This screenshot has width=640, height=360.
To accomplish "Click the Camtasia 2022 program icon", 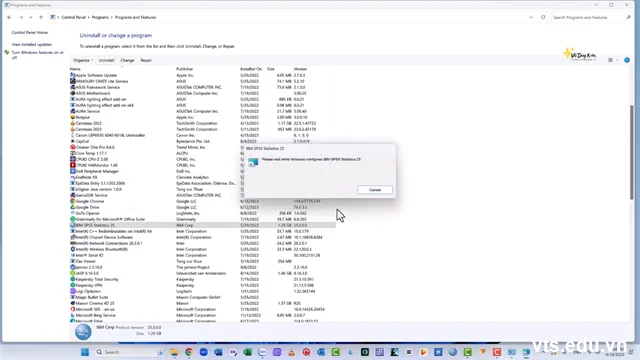I will coord(73,123).
